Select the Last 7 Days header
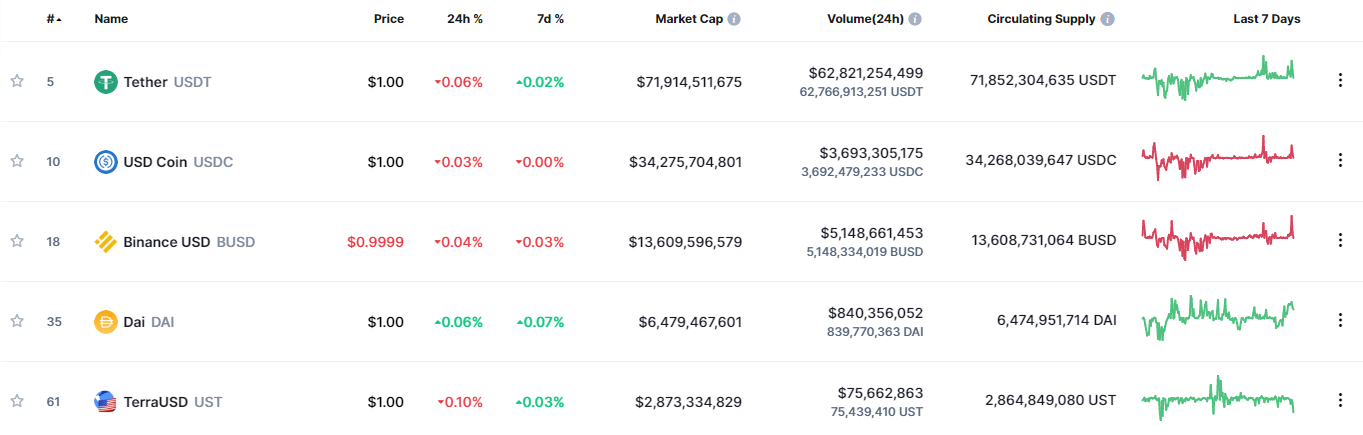1363x435 pixels. coord(1267,19)
